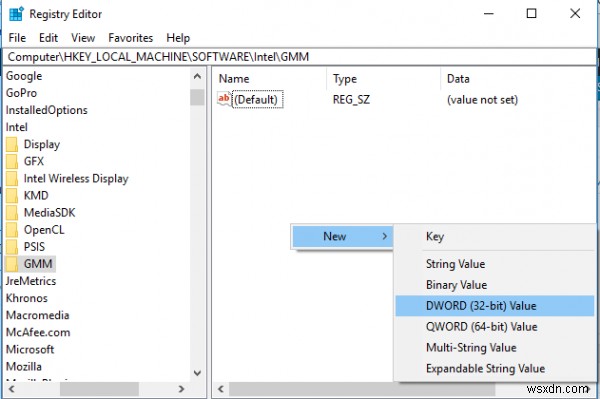The image size is (600, 399).
Task: Close the Registry Editor window
Action: (575, 14)
